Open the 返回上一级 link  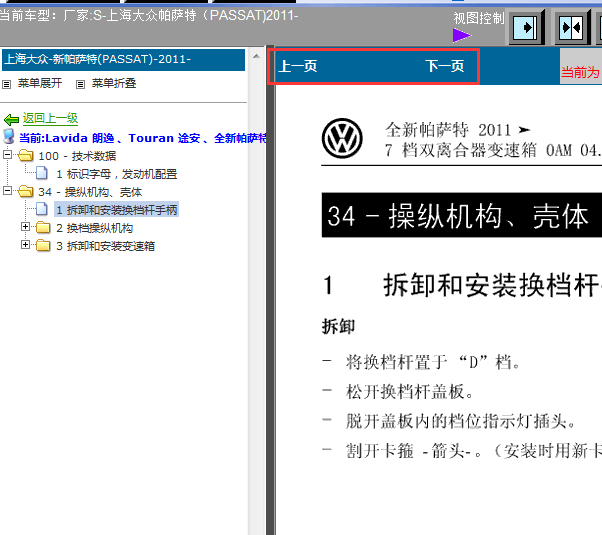click(50, 118)
